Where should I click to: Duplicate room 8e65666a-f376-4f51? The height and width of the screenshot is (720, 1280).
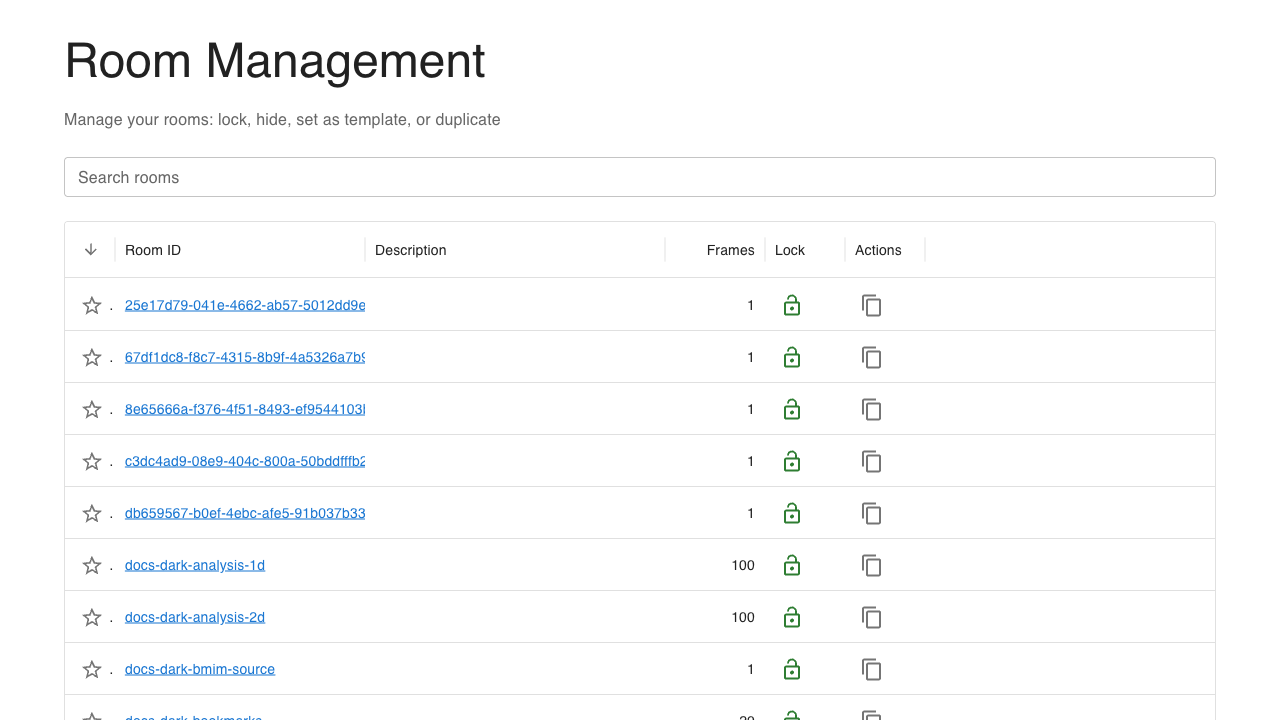[x=872, y=409]
